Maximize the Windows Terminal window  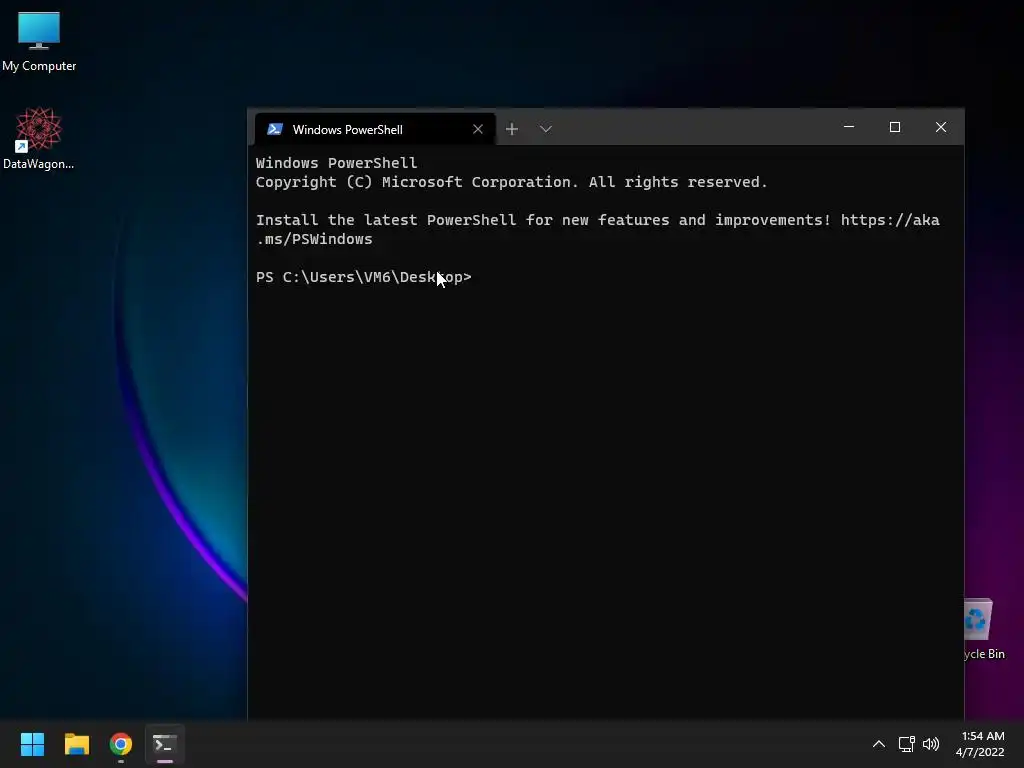(x=895, y=127)
